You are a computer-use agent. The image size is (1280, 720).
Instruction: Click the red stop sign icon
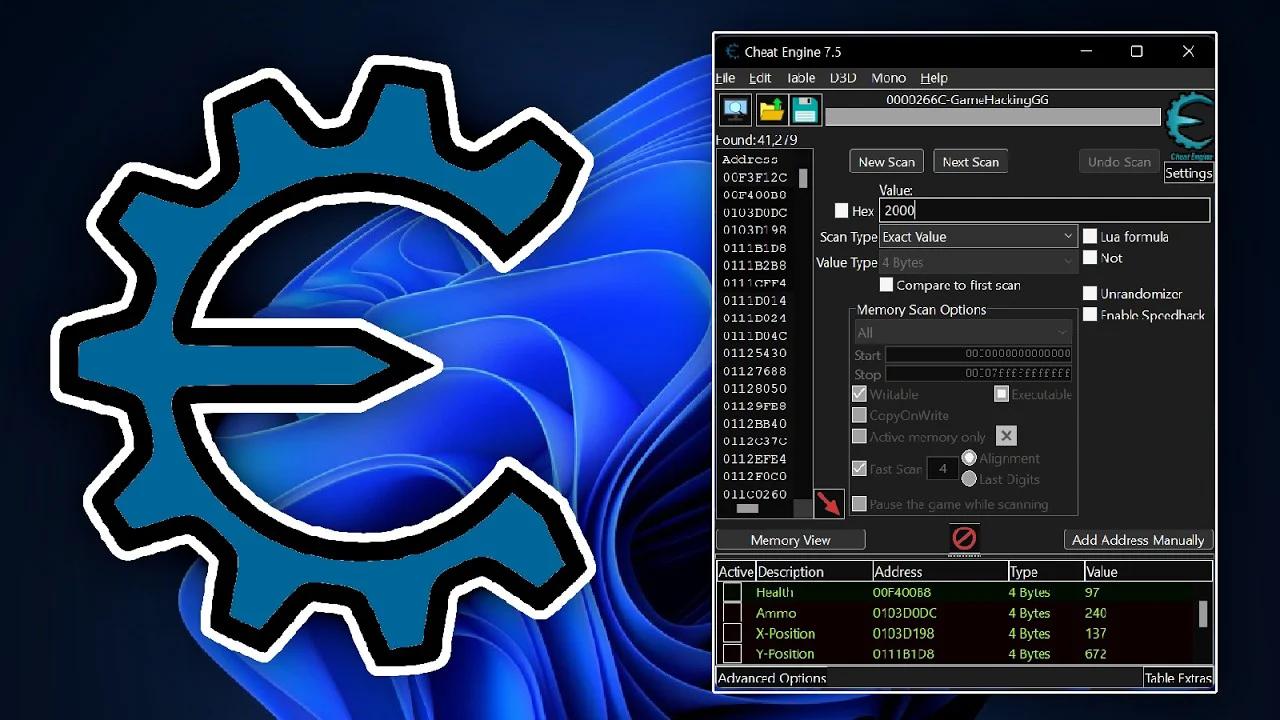[963, 538]
